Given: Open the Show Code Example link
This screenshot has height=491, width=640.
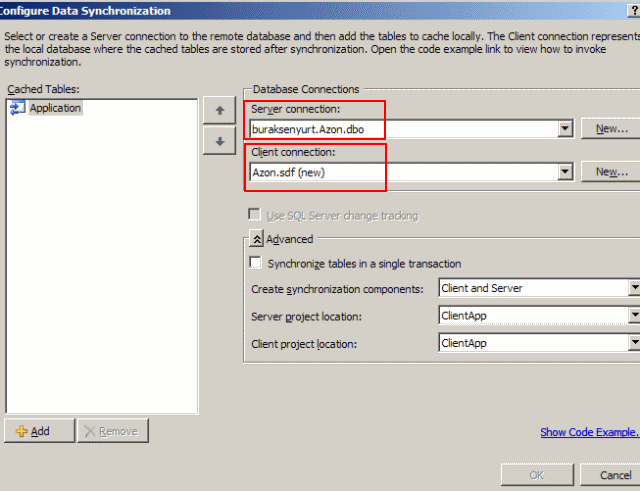Looking at the screenshot, I should (x=588, y=432).
